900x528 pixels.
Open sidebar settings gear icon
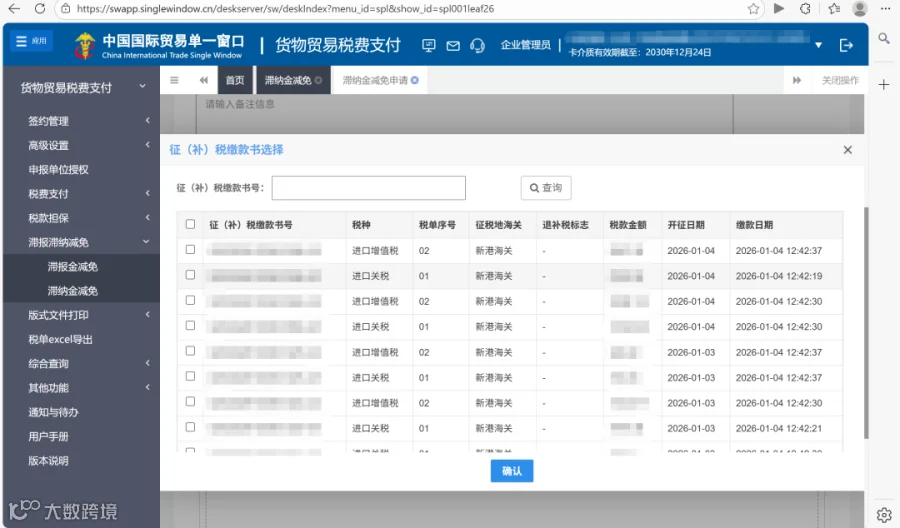click(x=884, y=514)
